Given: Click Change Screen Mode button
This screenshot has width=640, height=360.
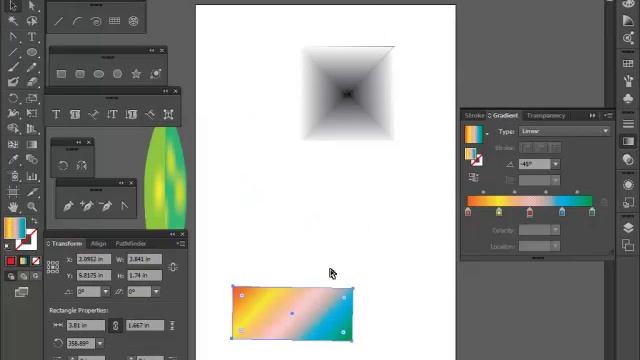Looking at the screenshot, I should click(x=21, y=292).
